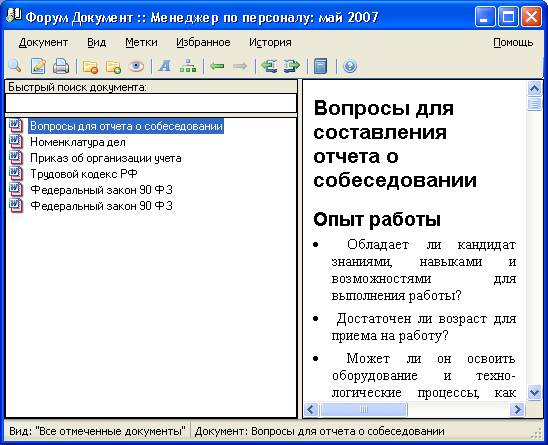
Task: Click the folder icon with red minus
Action: [x=90, y=66]
